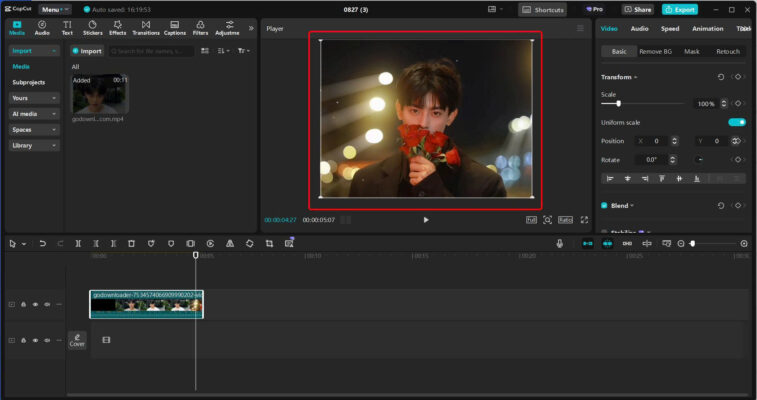Open the Effects library
Image resolution: width=757 pixels, height=400 pixels.
coord(117,28)
